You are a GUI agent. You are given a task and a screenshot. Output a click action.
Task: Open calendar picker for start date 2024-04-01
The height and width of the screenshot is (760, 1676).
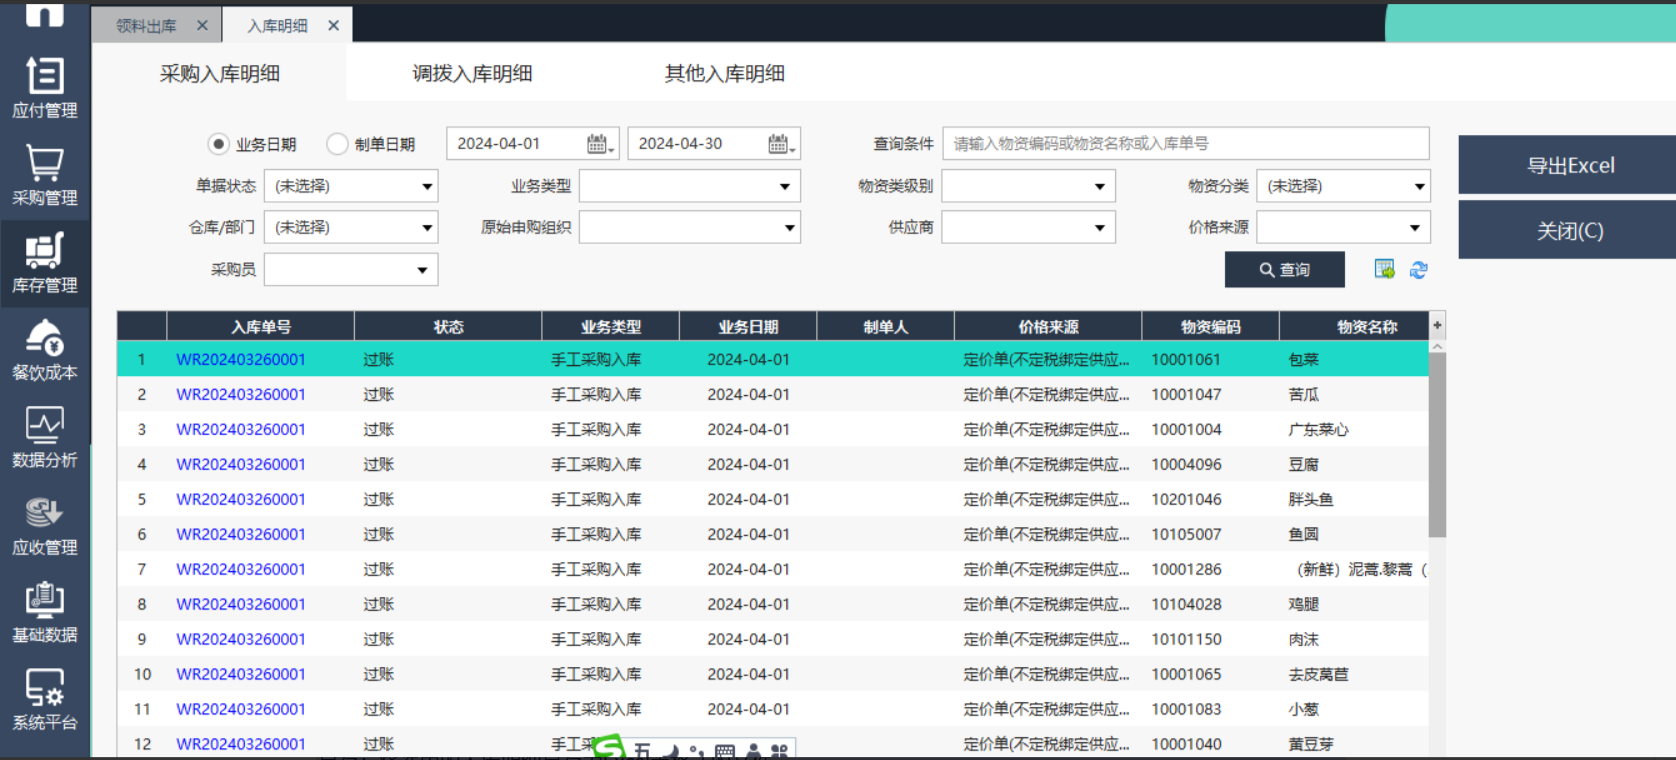click(x=598, y=144)
